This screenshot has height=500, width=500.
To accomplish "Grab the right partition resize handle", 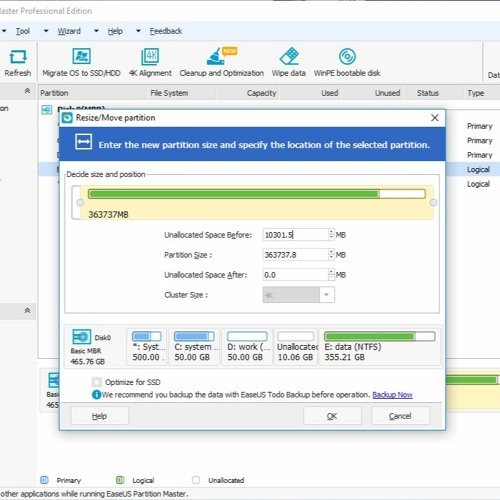I will [x=433, y=202].
